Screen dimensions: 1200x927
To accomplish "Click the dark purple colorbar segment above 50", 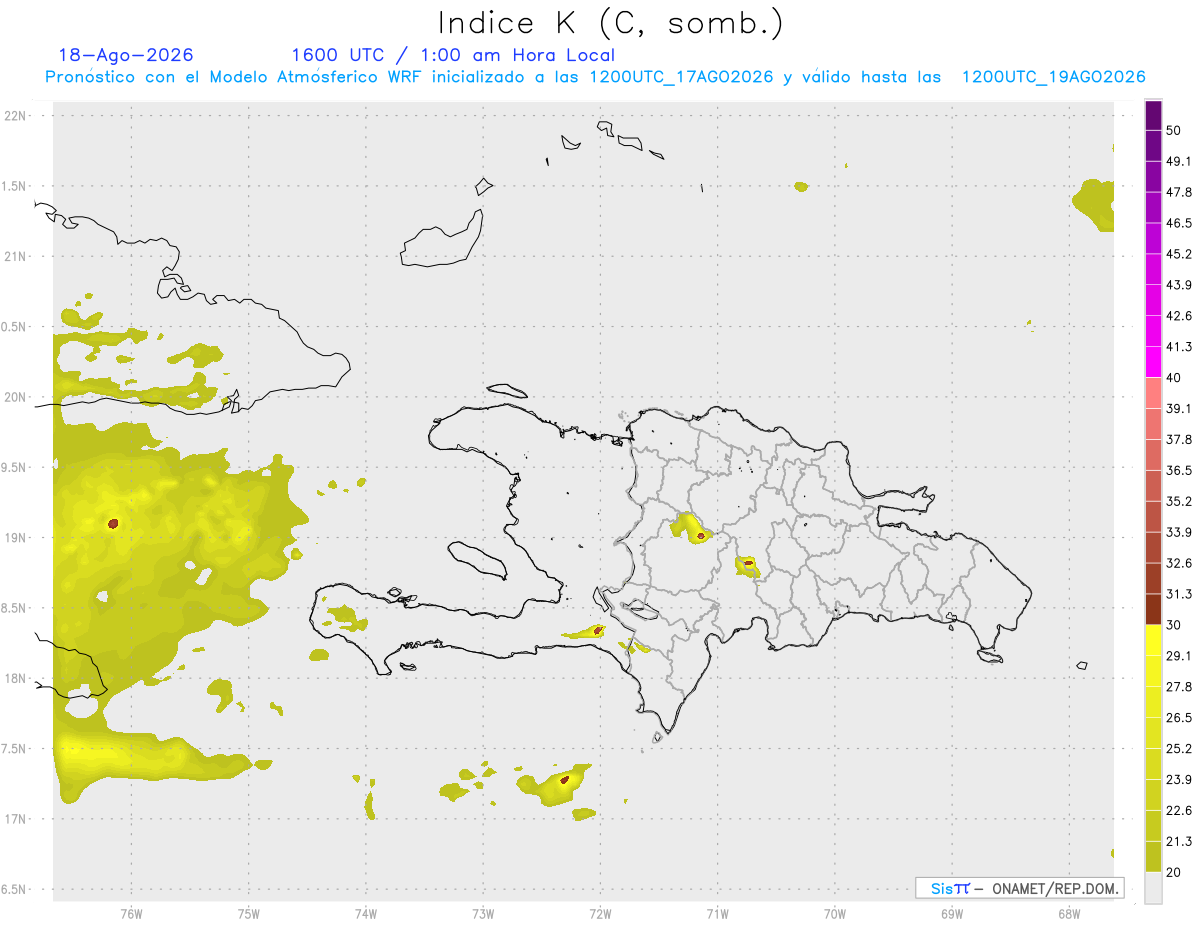I will (1153, 115).
